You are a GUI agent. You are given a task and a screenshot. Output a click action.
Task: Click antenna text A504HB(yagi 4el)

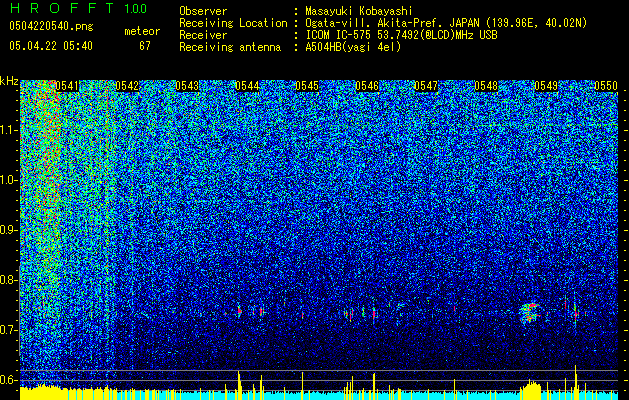coord(353,47)
